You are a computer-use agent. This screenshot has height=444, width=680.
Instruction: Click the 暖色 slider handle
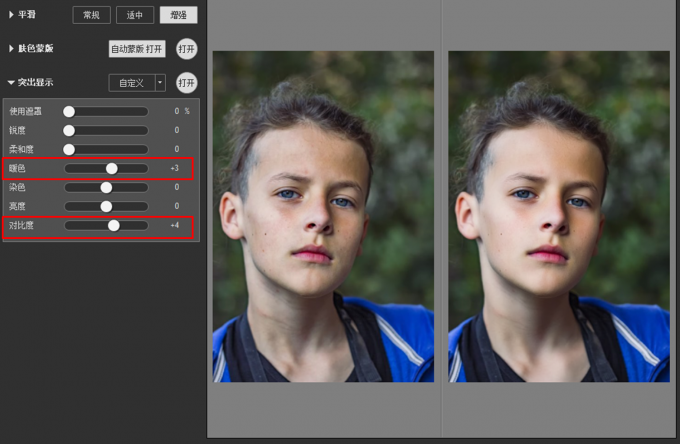tap(111, 168)
